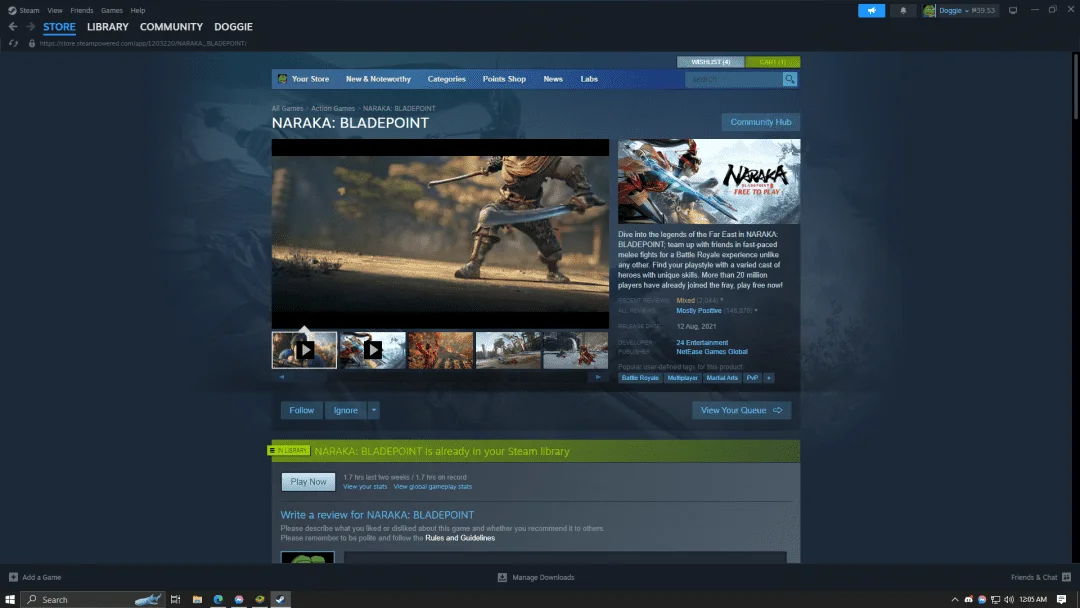The width and height of the screenshot is (1080, 608).
Task: Open the Points Shop
Action: [504, 79]
